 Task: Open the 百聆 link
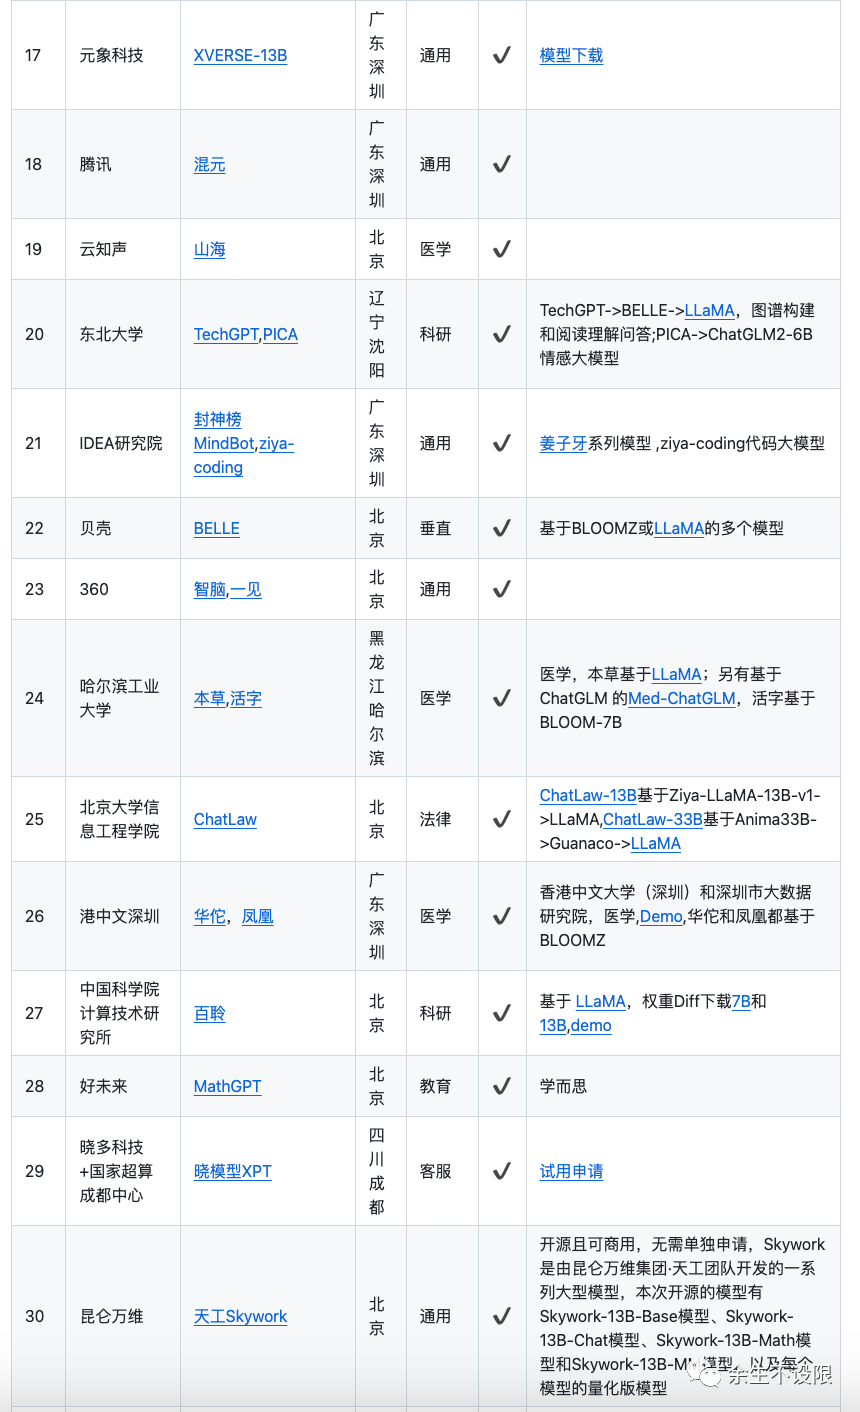coord(210,1013)
